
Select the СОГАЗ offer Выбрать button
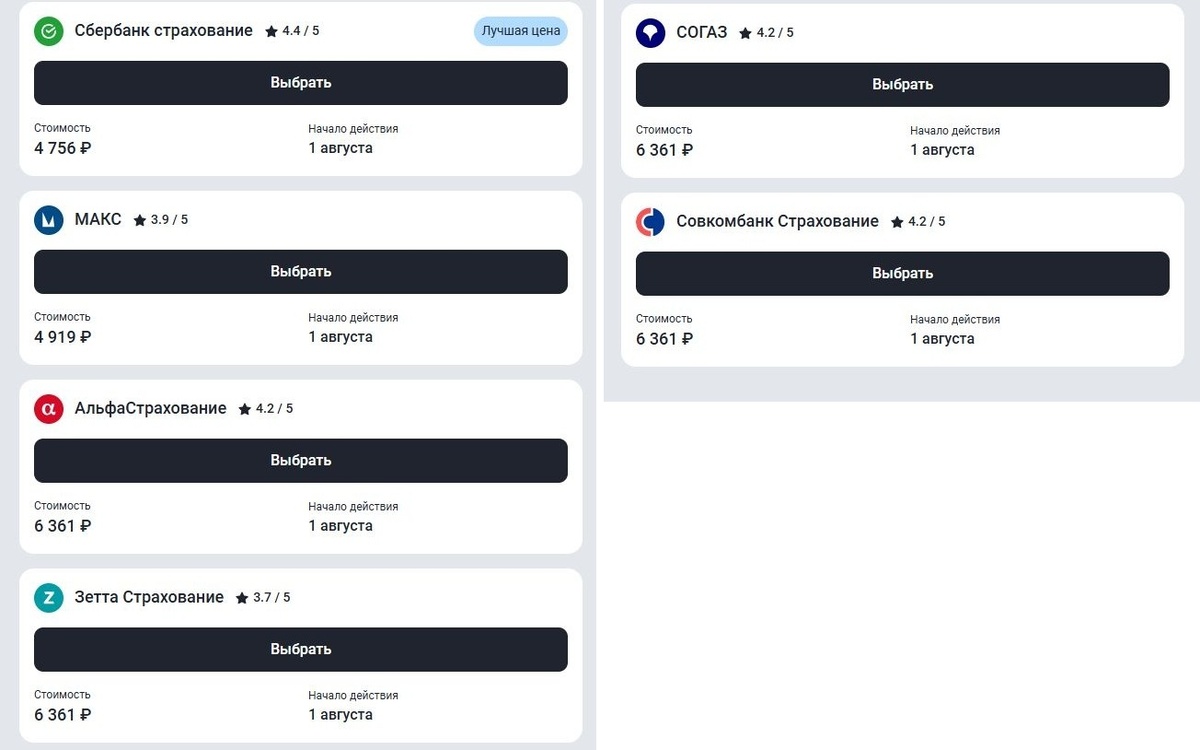[x=903, y=85]
